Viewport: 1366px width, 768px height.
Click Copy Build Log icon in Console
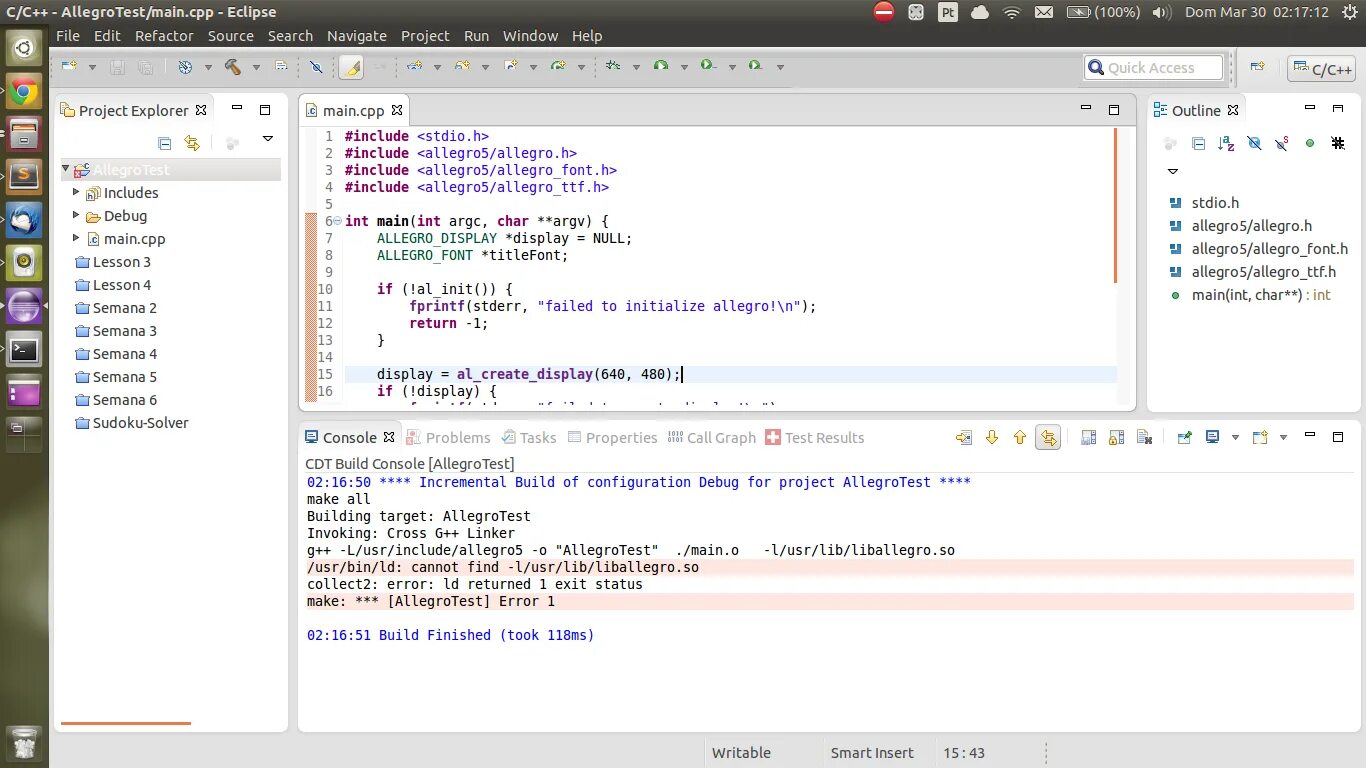[x=1089, y=437]
